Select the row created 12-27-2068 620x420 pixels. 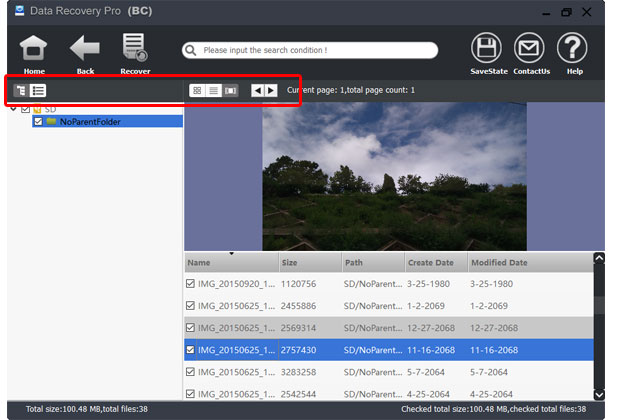point(389,328)
